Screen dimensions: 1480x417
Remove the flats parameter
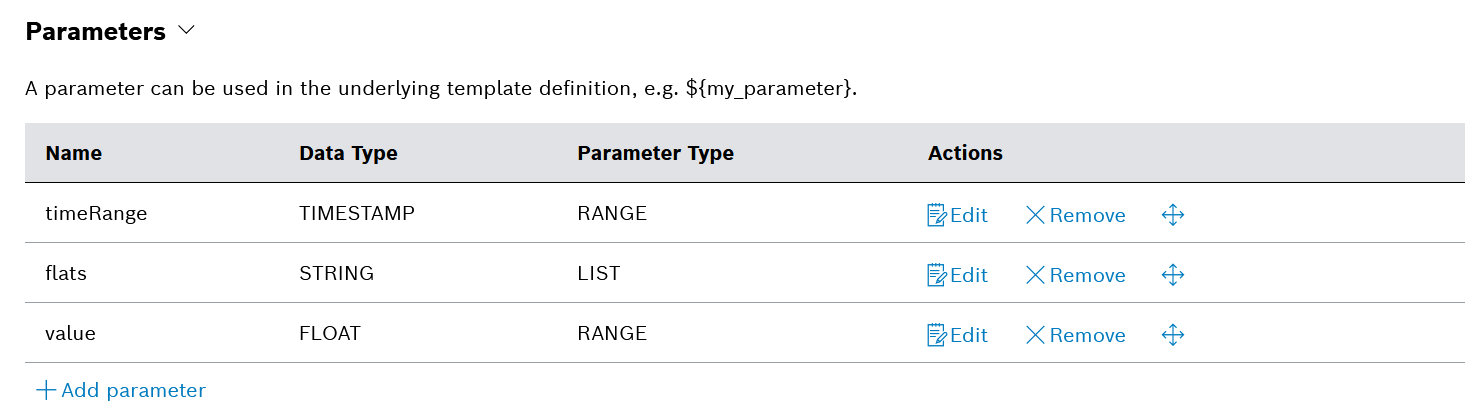click(x=1075, y=275)
